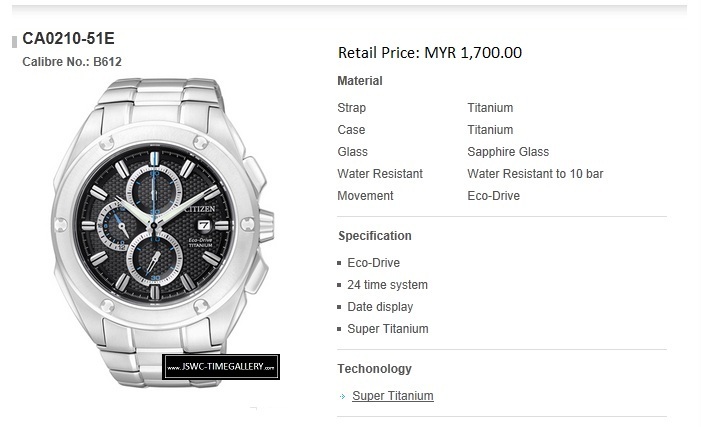
Task: Click the Sapphire Glass material value
Action: (508, 152)
